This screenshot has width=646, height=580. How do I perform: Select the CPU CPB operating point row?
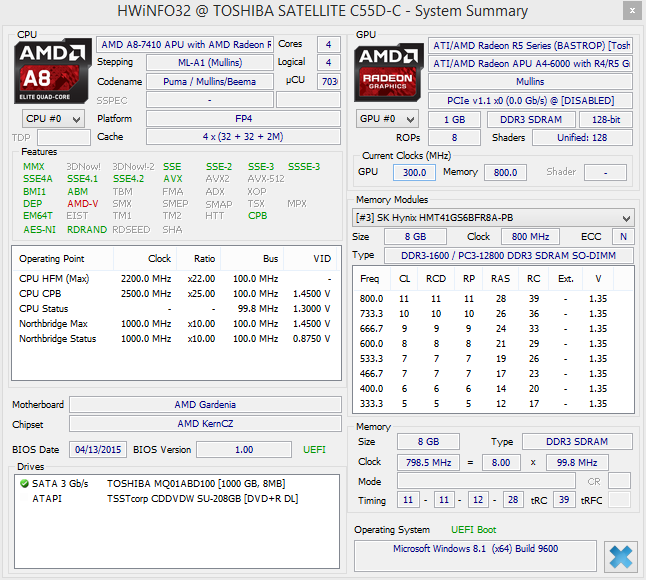(x=176, y=293)
